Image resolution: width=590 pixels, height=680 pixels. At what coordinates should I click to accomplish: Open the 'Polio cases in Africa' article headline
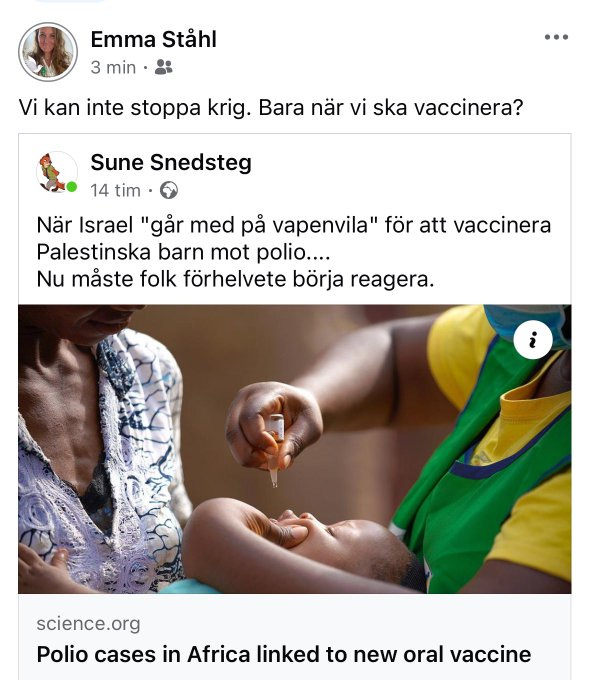tap(284, 654)
